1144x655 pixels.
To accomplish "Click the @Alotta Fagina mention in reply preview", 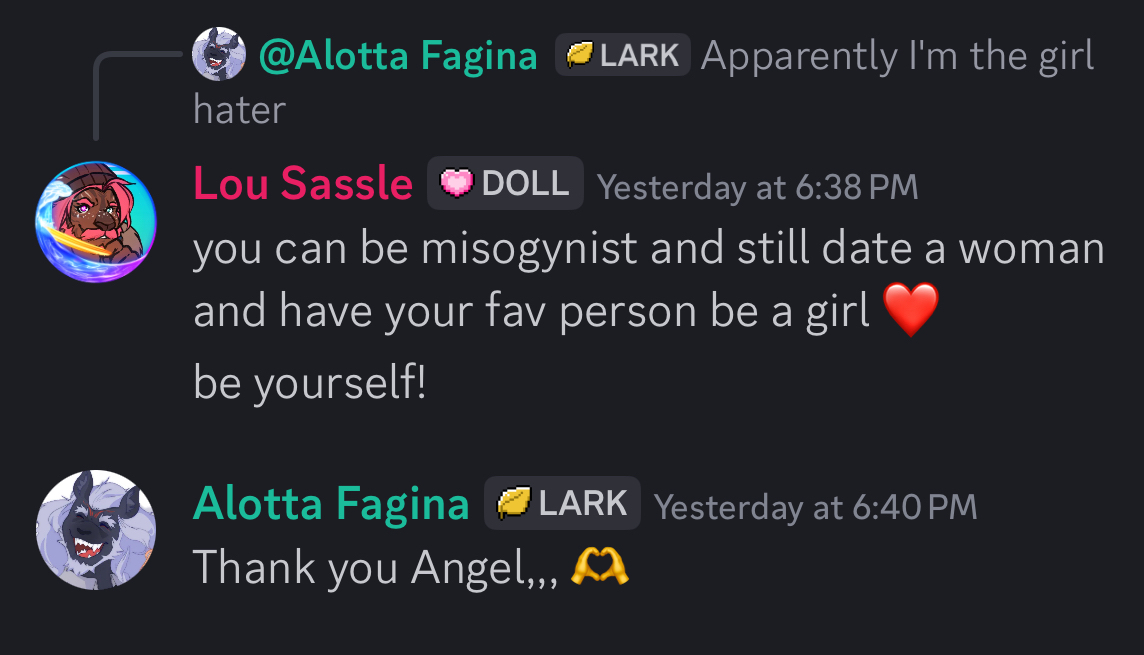I will (x=398, y=56).
